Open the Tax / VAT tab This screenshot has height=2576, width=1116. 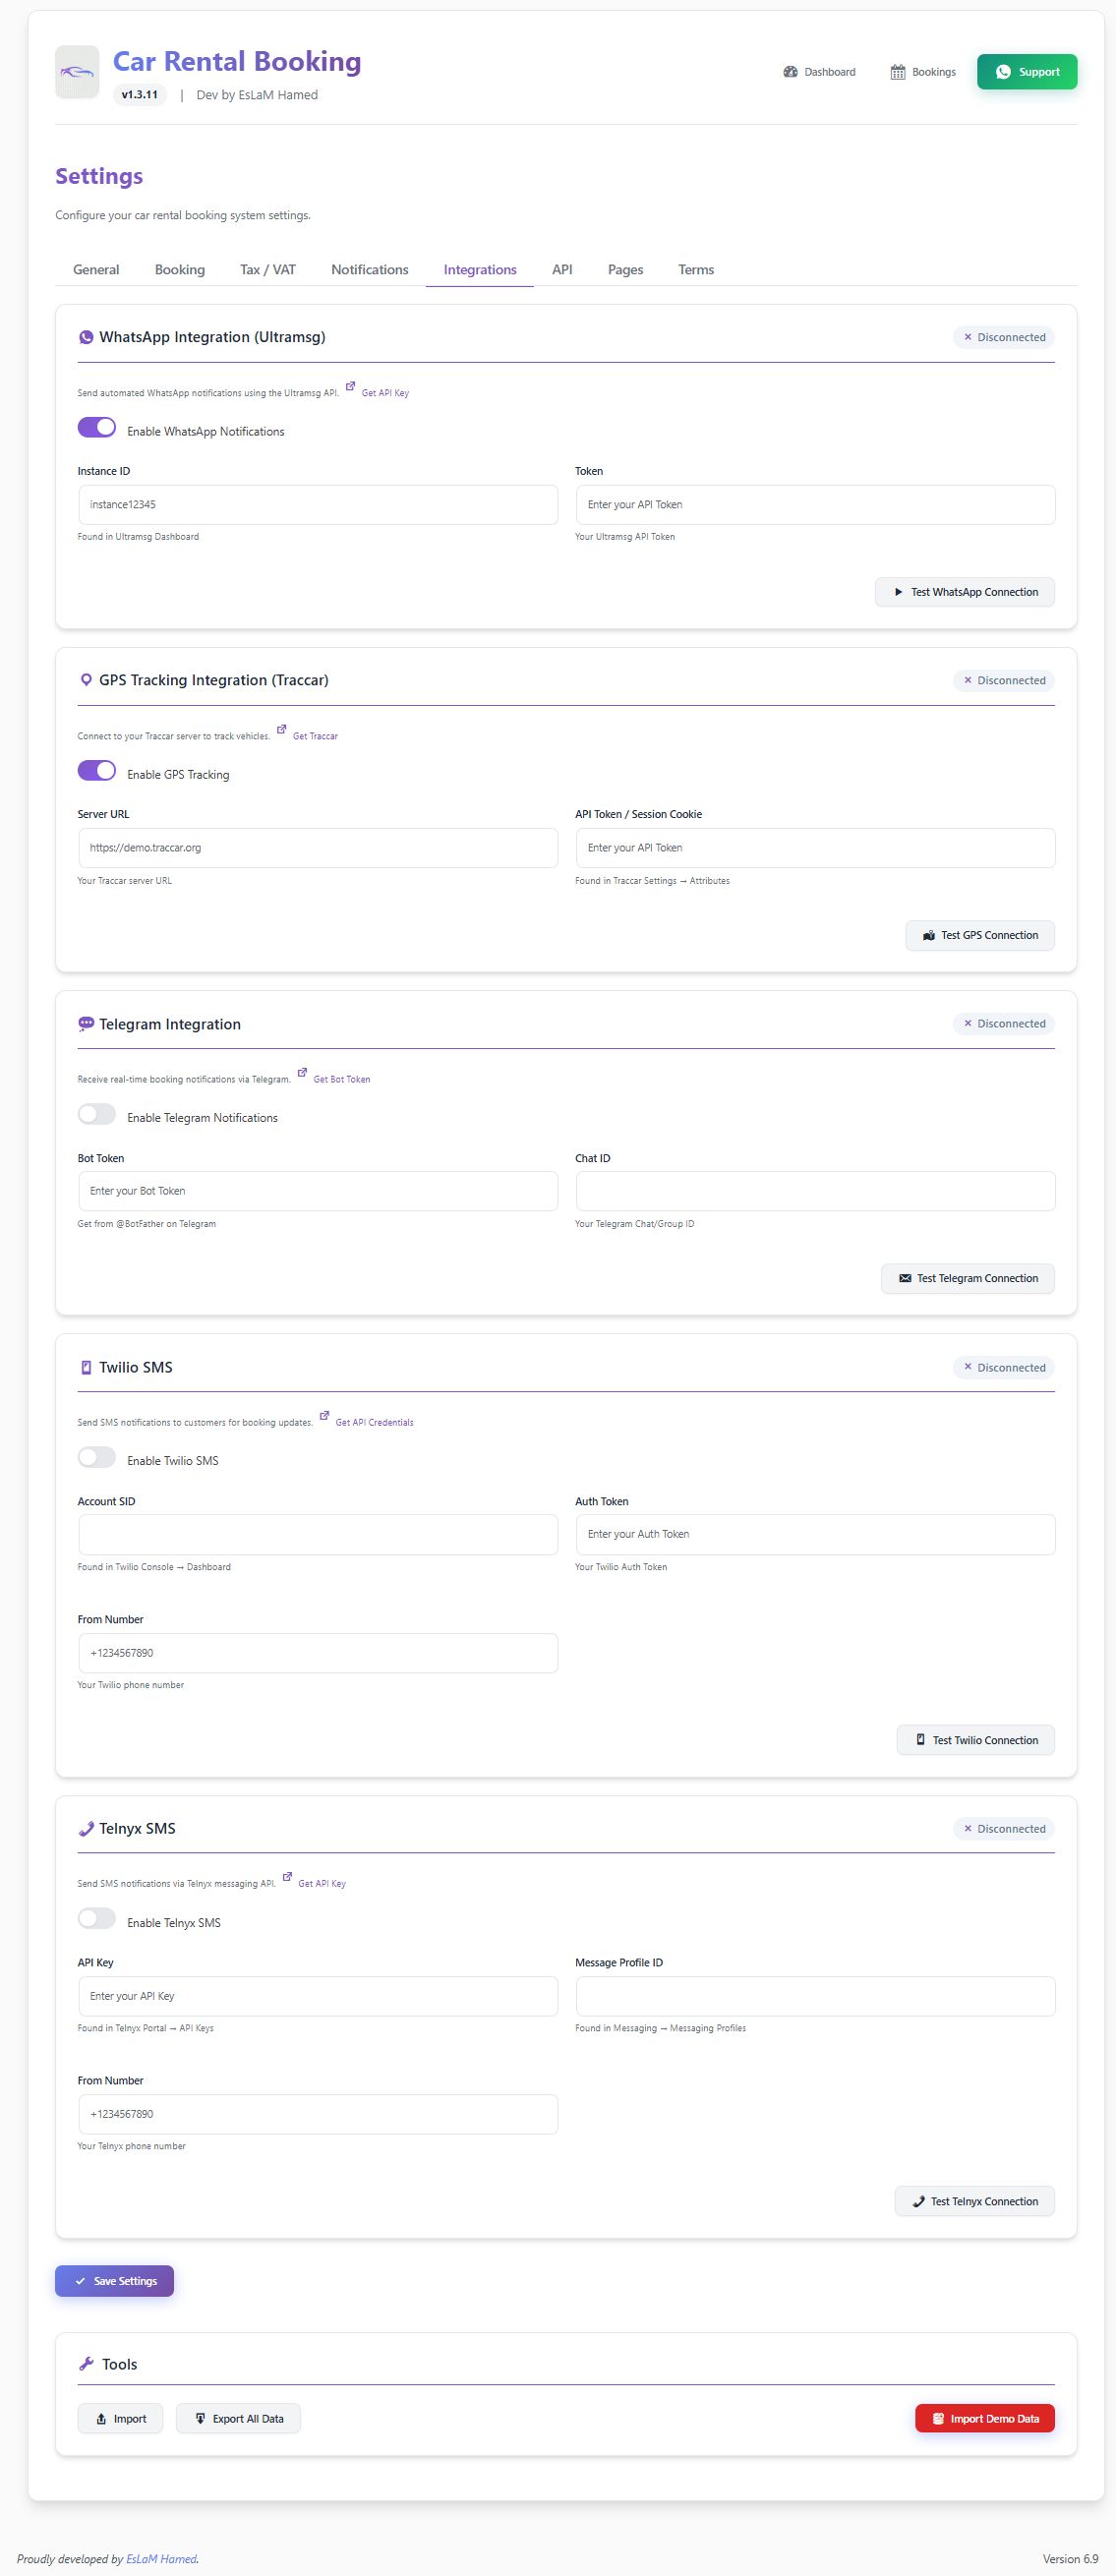coord(268,270)
